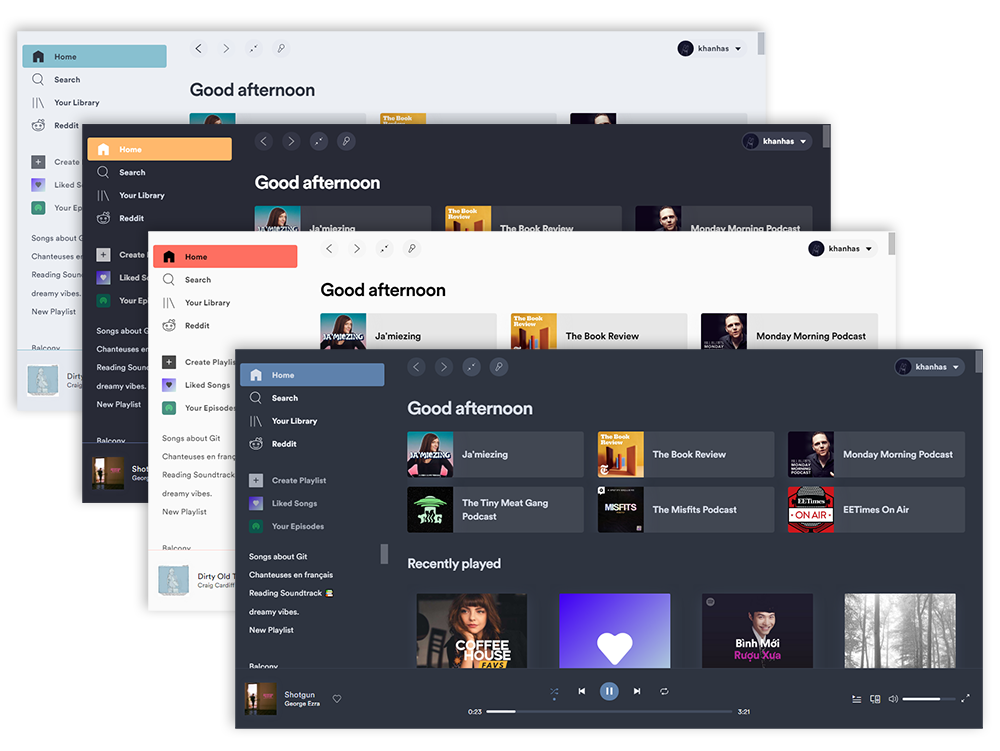Mute audio using the speaker icon
The height and width of the screenshot is (751, 1000).
pos(893,699)
